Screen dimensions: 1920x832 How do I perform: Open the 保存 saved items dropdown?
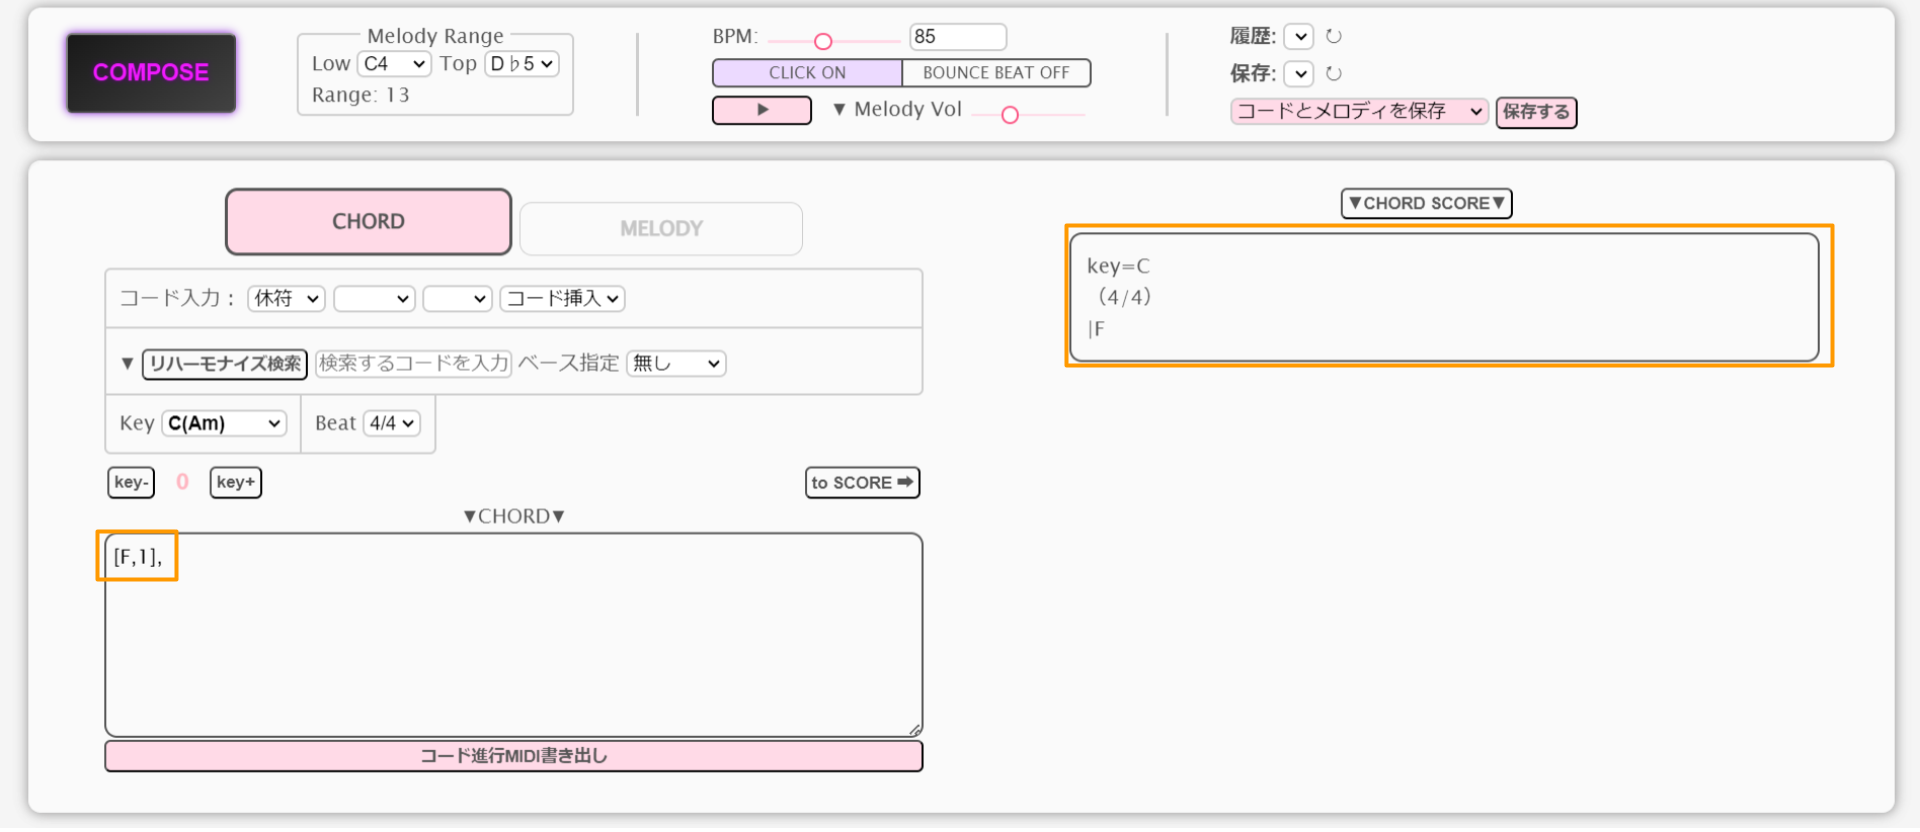(x=1298, y=74)
